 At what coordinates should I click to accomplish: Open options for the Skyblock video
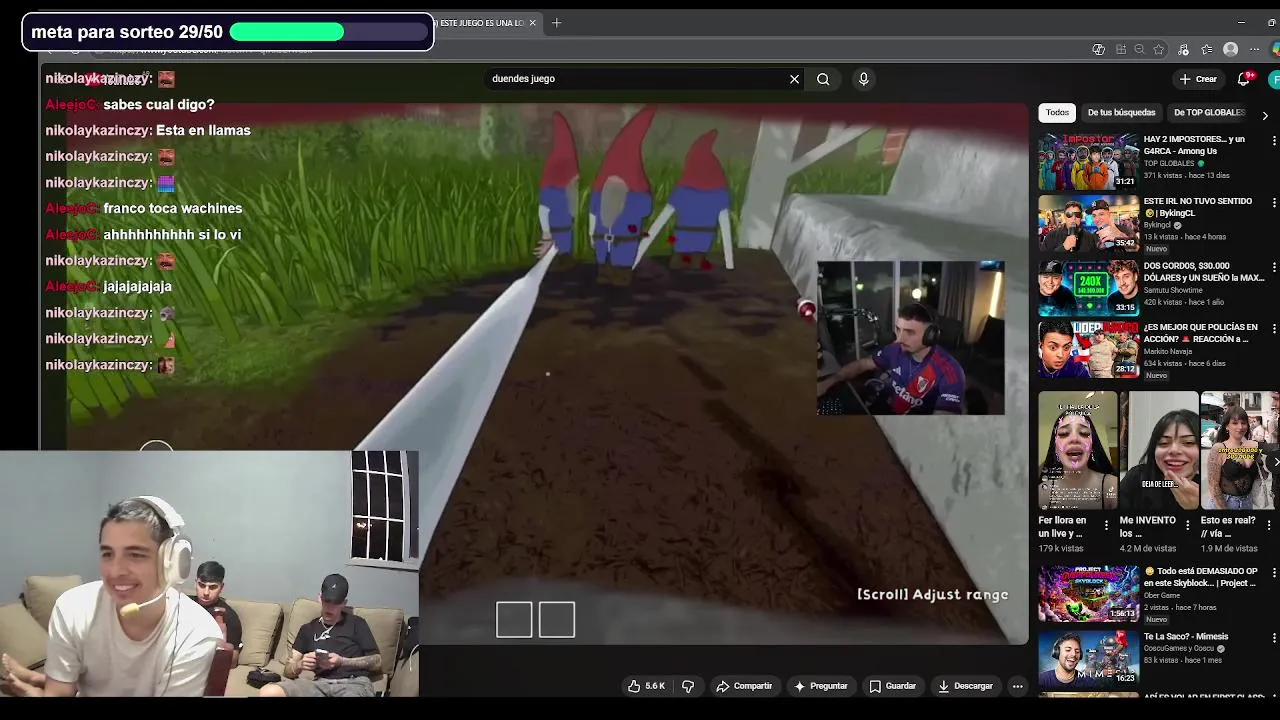1274,573
